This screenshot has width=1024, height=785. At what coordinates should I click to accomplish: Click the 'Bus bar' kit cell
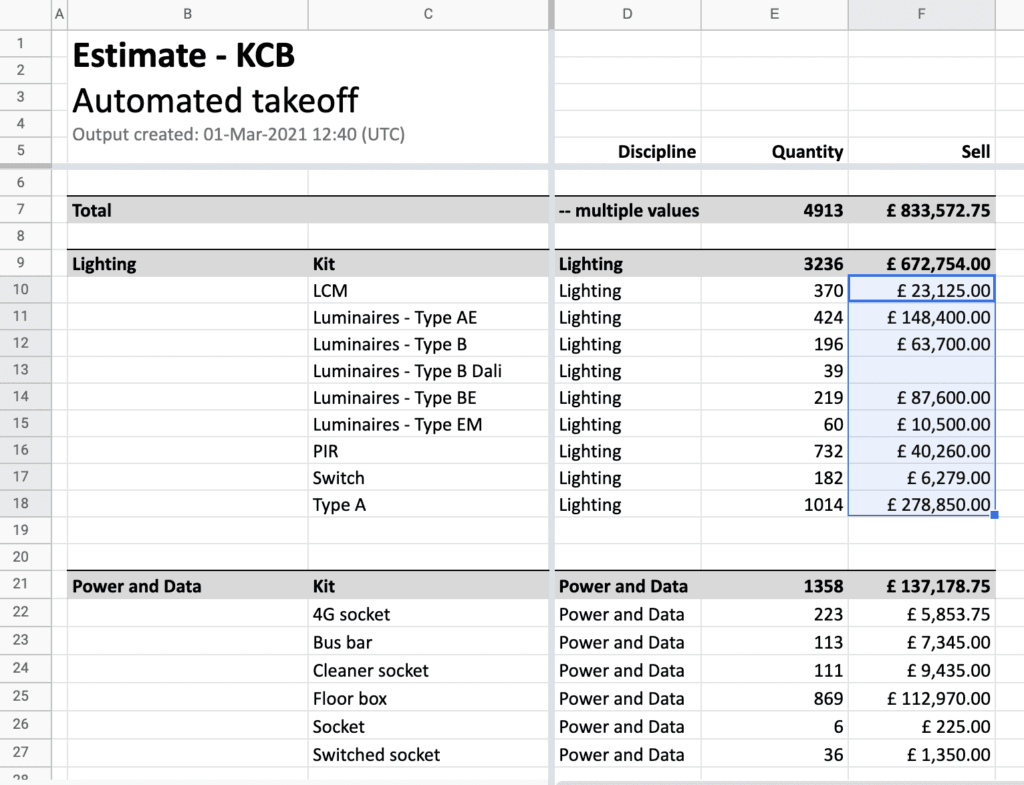point(428,642)
